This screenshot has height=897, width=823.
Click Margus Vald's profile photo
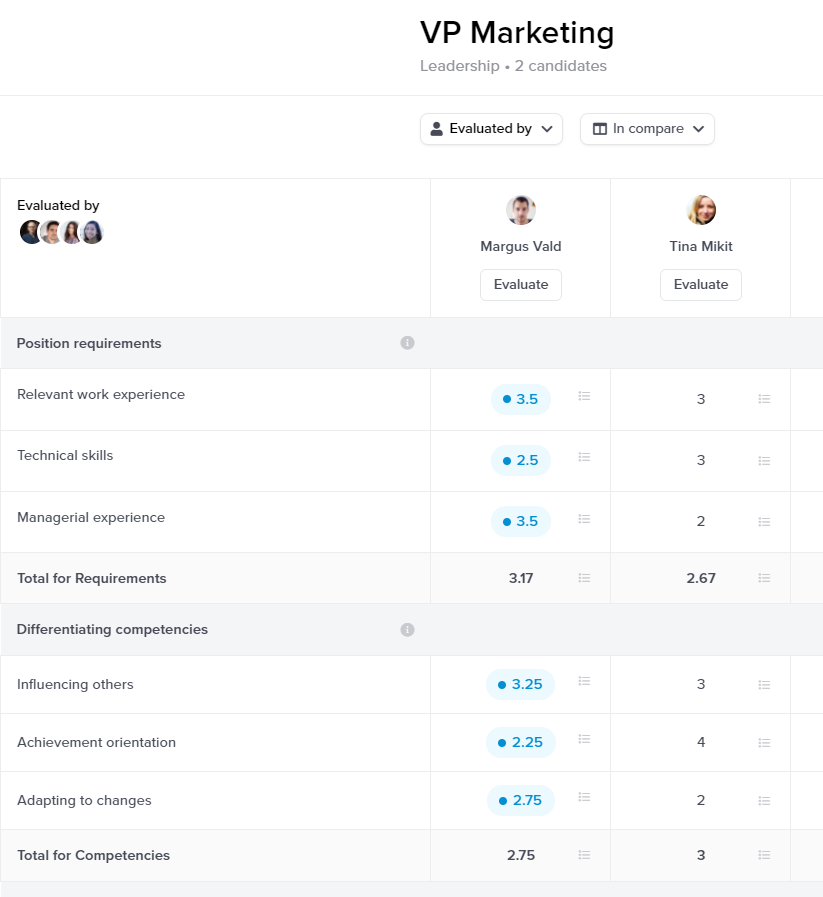coord(521,210)
